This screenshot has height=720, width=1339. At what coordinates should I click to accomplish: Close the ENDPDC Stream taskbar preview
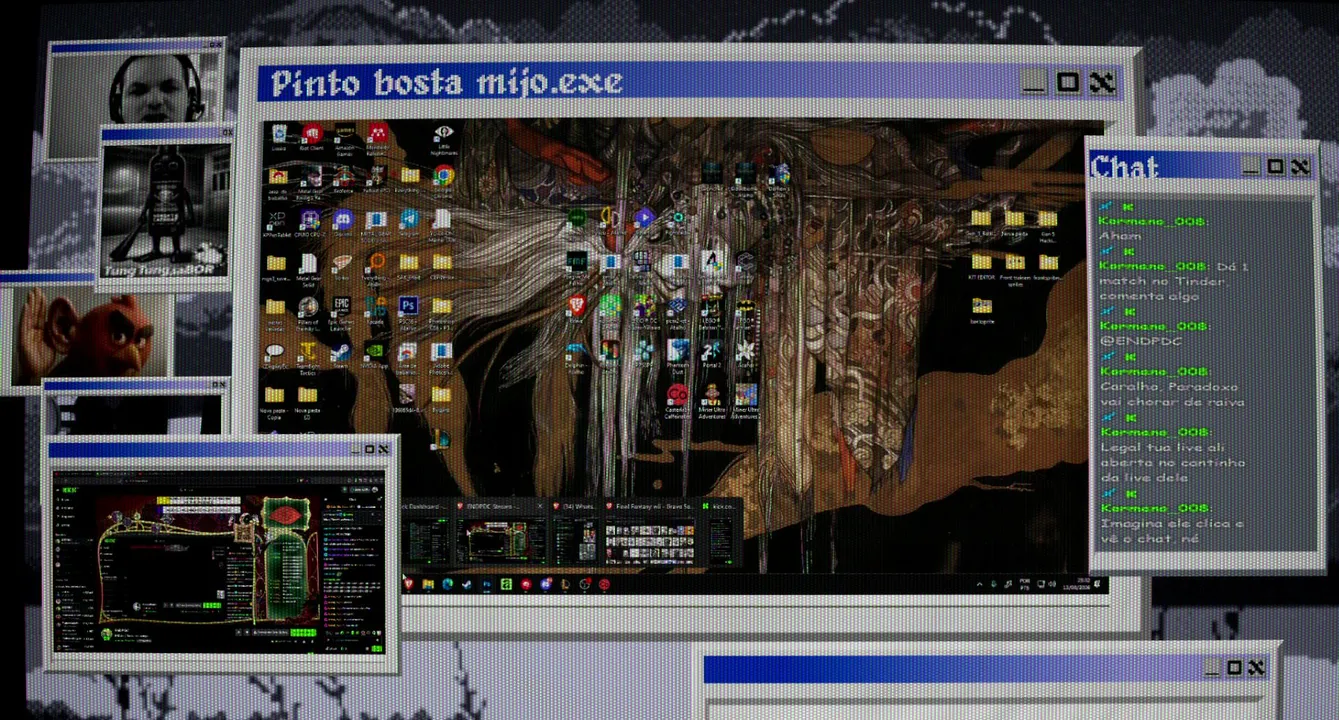click(x=541, y=506)
